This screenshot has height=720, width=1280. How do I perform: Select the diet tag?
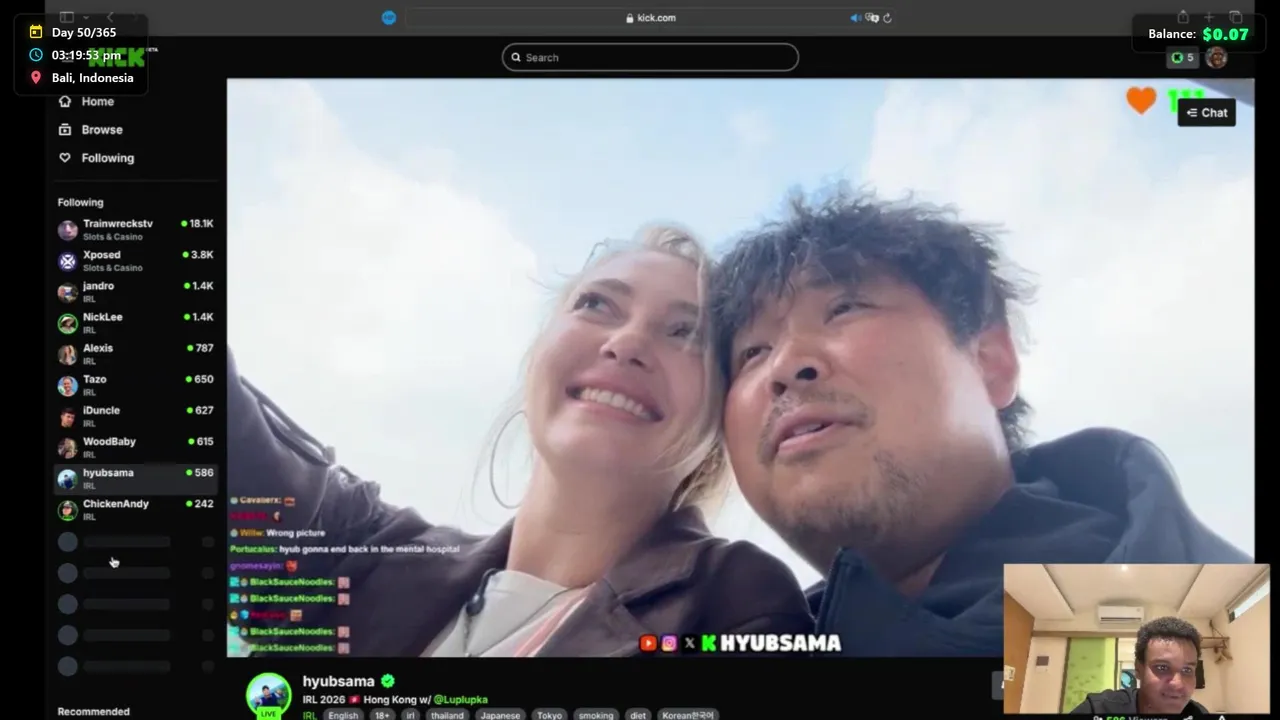[638, 715]
